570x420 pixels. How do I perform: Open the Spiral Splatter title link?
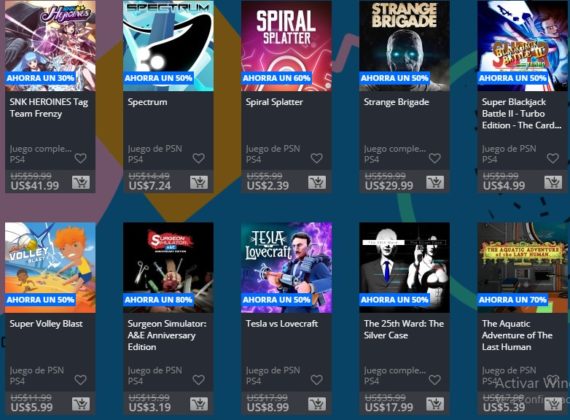274,102
